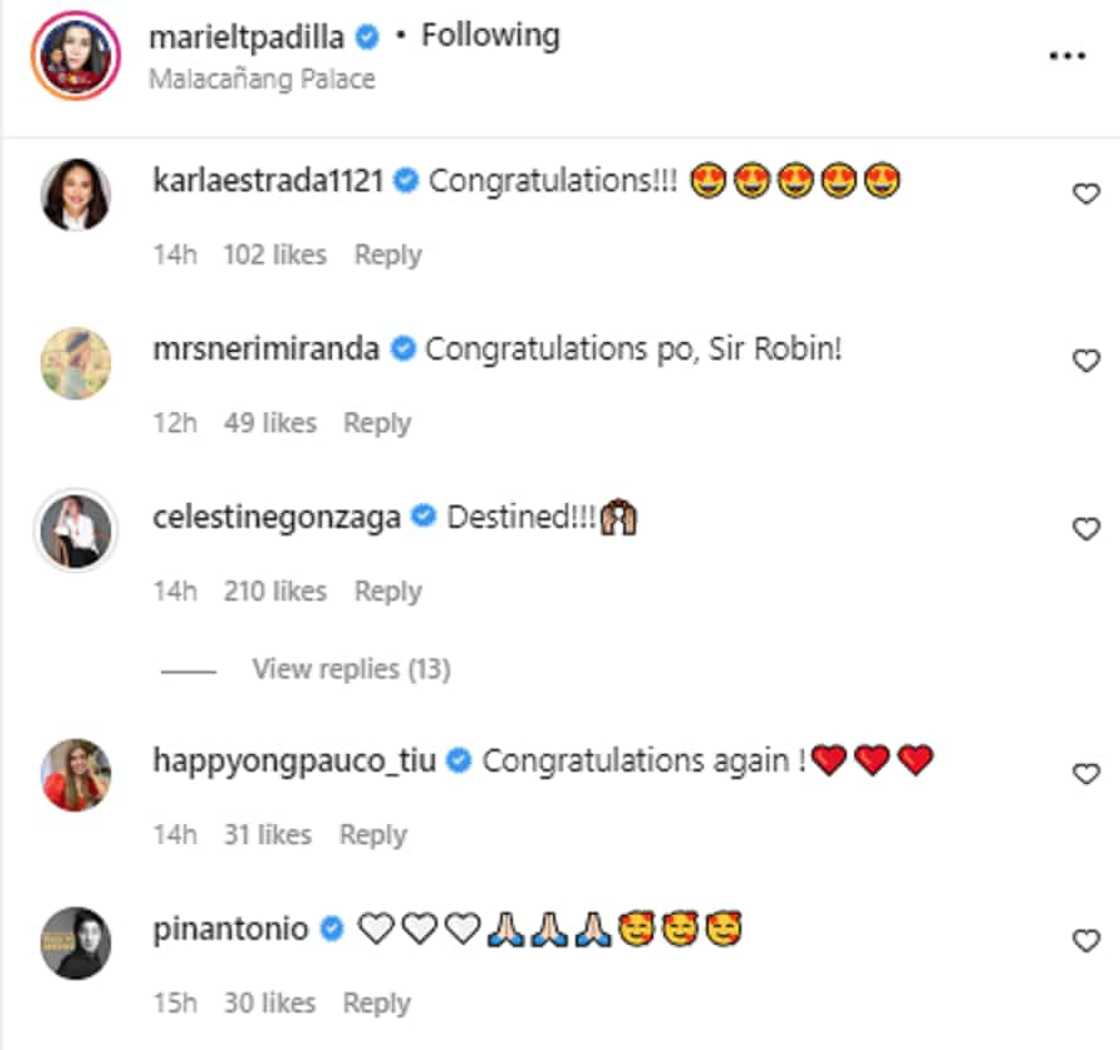Open the three-dot more options menu

(1066, 56)
